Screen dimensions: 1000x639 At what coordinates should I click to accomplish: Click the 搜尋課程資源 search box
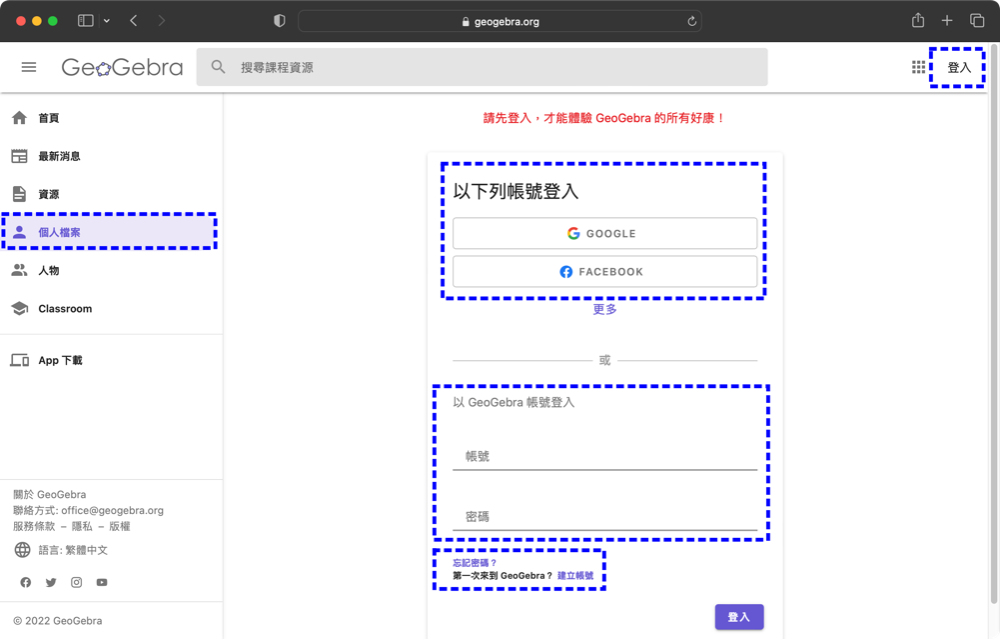[482, 67]
